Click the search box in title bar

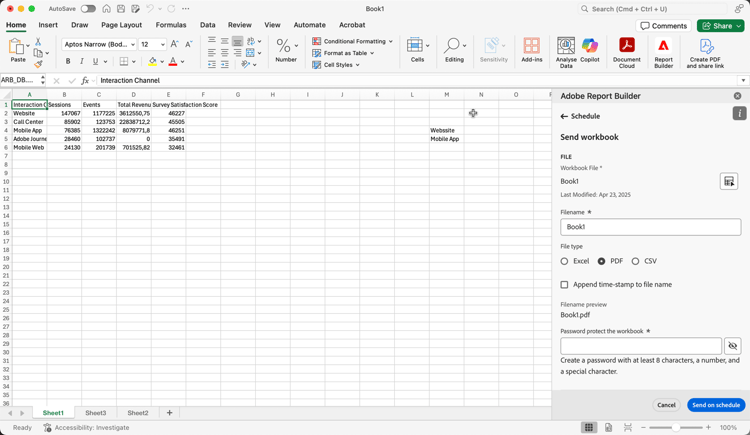(x=653, y=9)
